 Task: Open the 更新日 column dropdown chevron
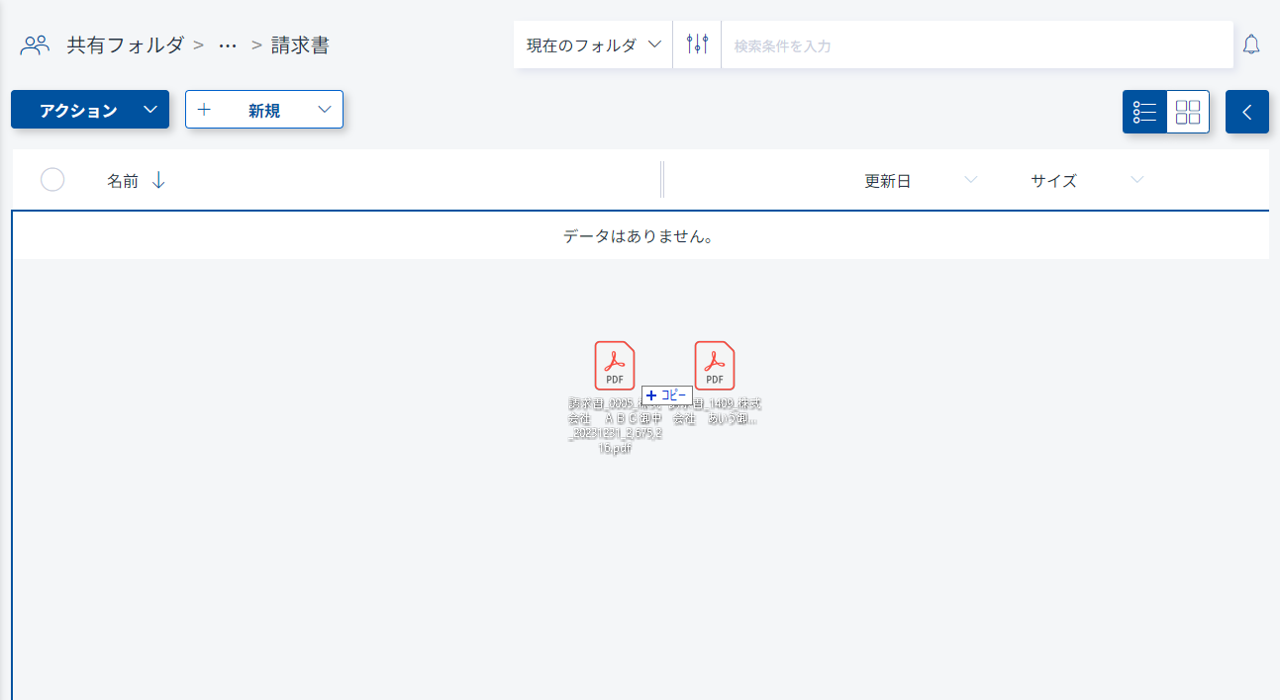[x=969, y=180]
